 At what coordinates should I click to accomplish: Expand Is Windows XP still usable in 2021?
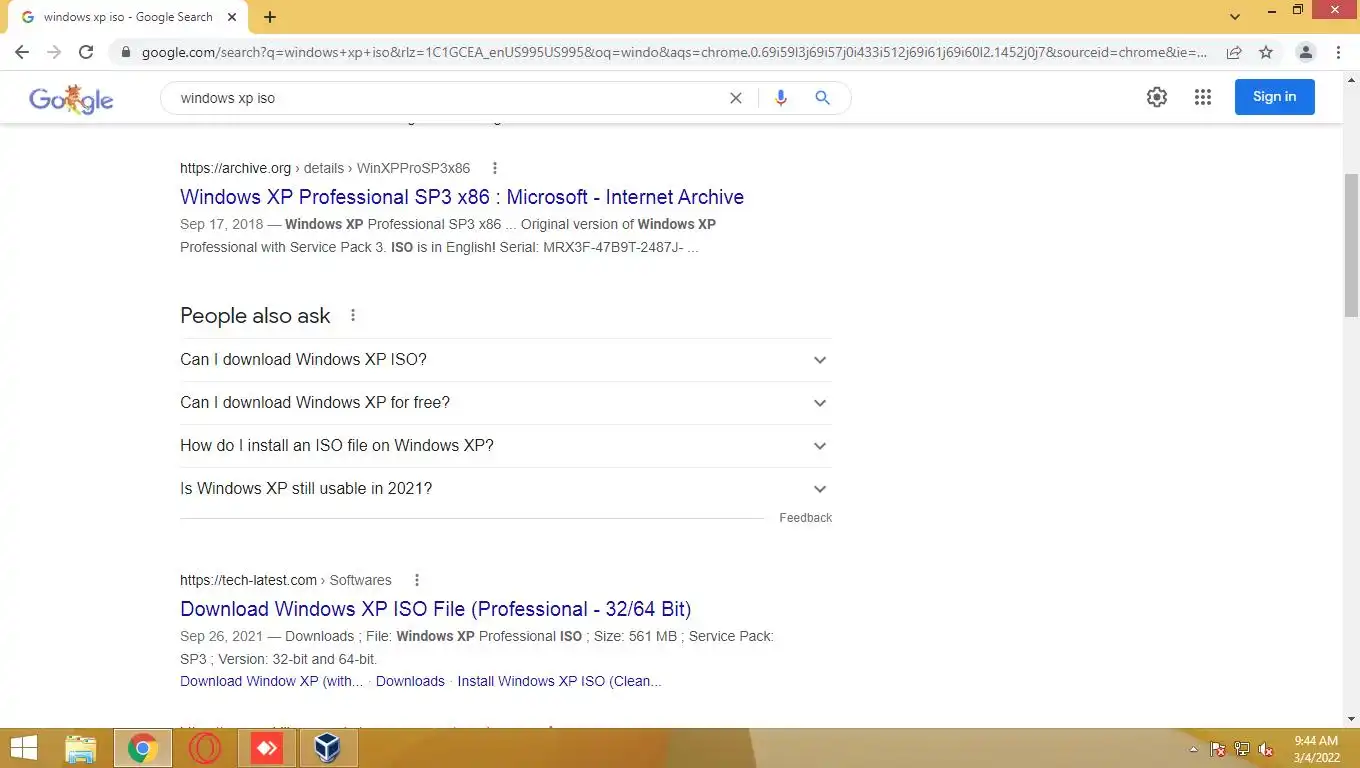505,489
